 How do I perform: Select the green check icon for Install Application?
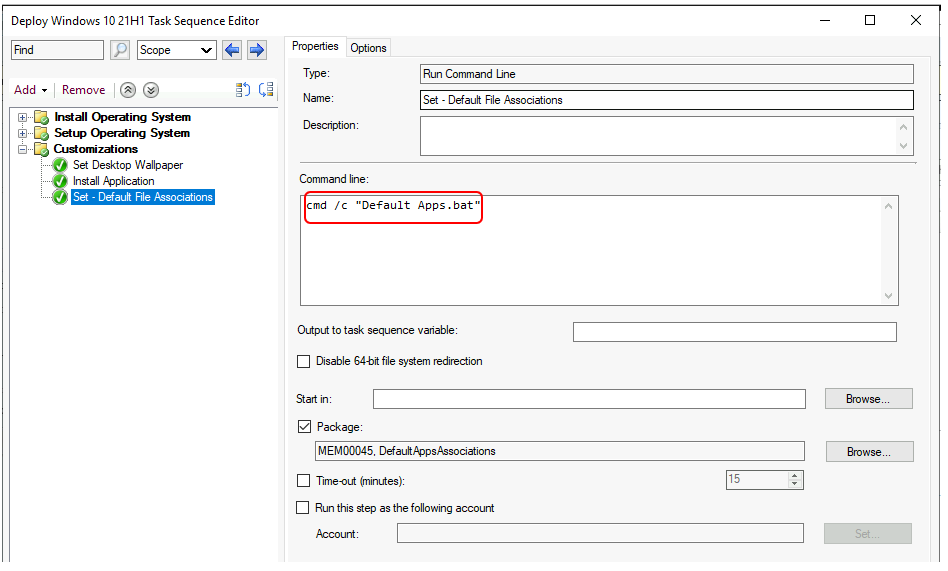(x=61, y=181)
